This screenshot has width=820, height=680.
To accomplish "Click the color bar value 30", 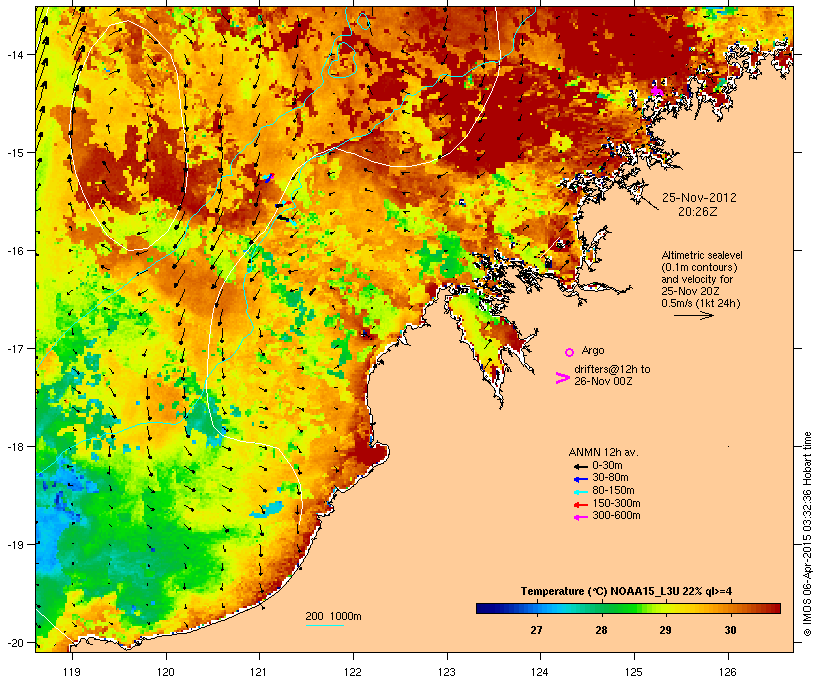I will pyautogui.click(x=730, y=630).
